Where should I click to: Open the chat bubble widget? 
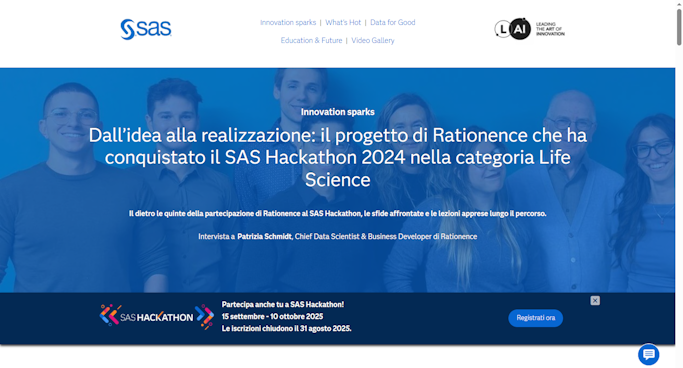649,354
